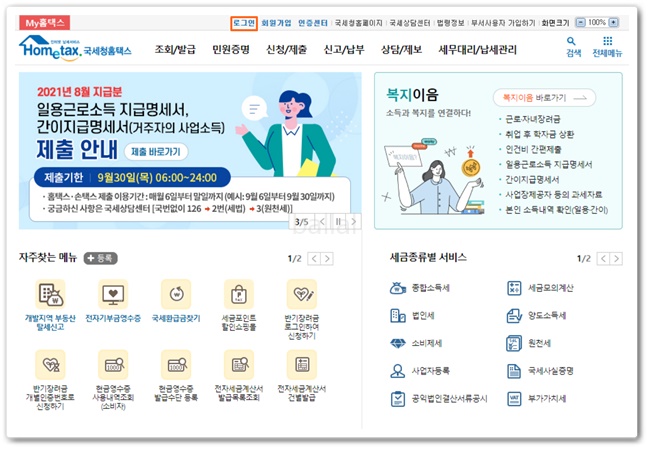Show previous page of 세금종류별 서비스

603,259
